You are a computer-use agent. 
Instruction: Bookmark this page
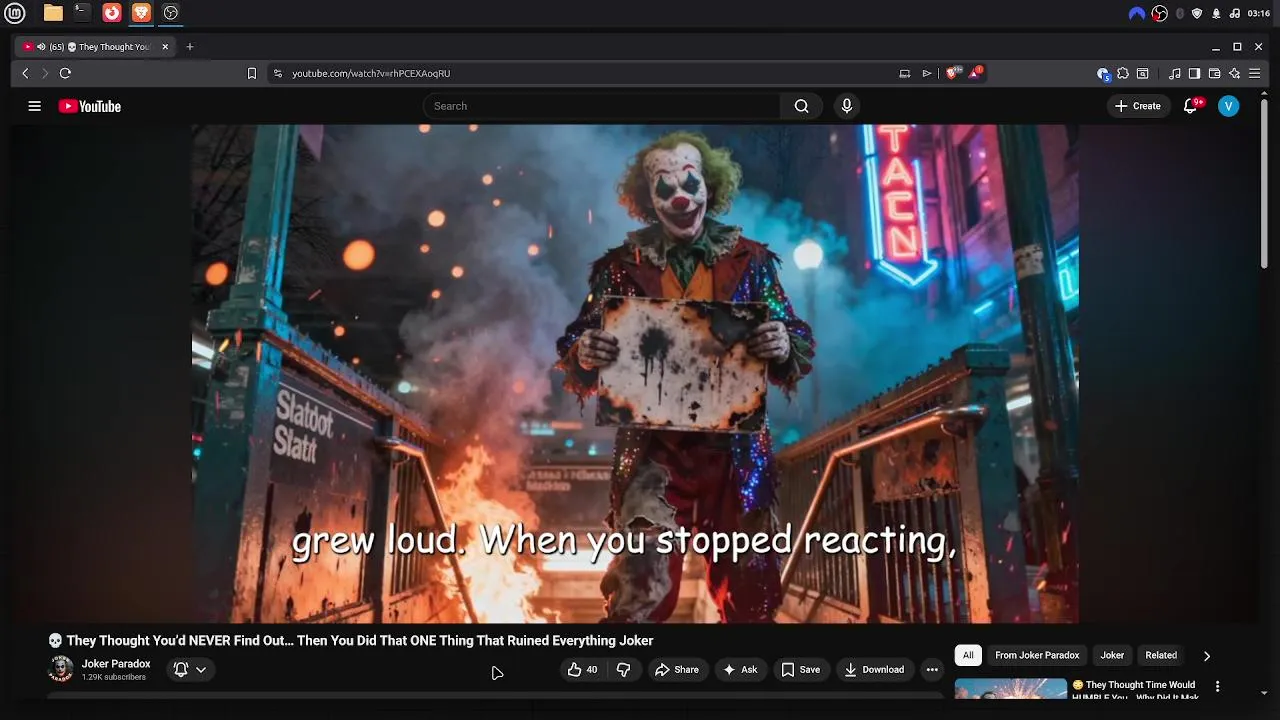click(252, 73)
